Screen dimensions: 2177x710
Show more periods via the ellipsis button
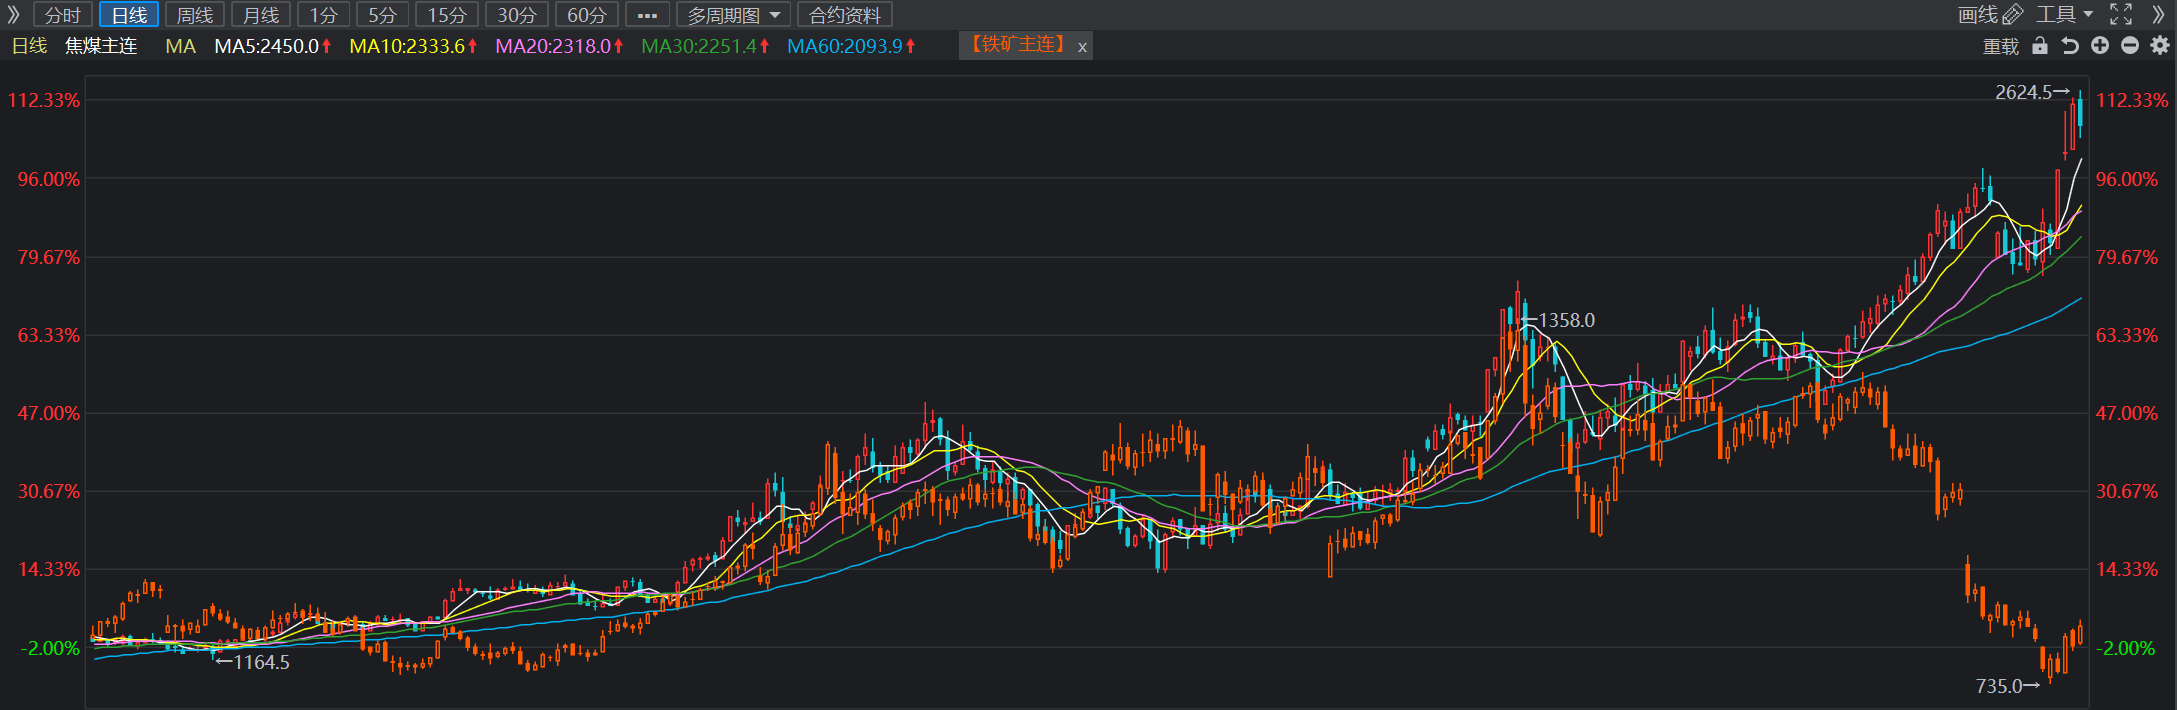point(647,15)
